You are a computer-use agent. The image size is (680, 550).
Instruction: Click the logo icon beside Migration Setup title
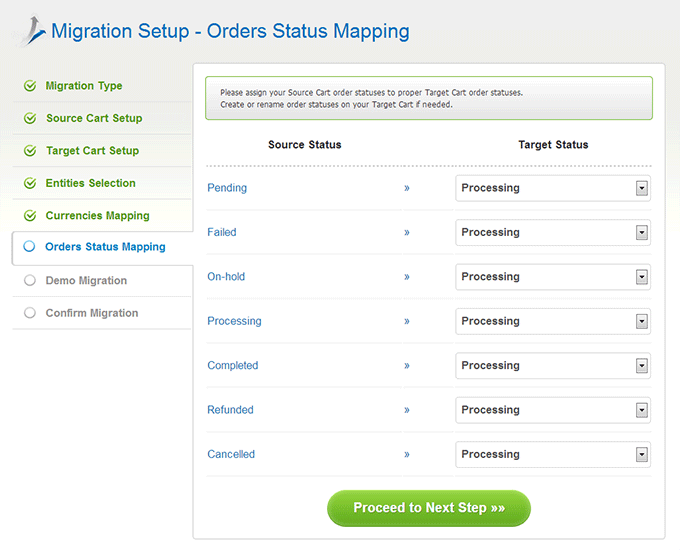(30, 30)
